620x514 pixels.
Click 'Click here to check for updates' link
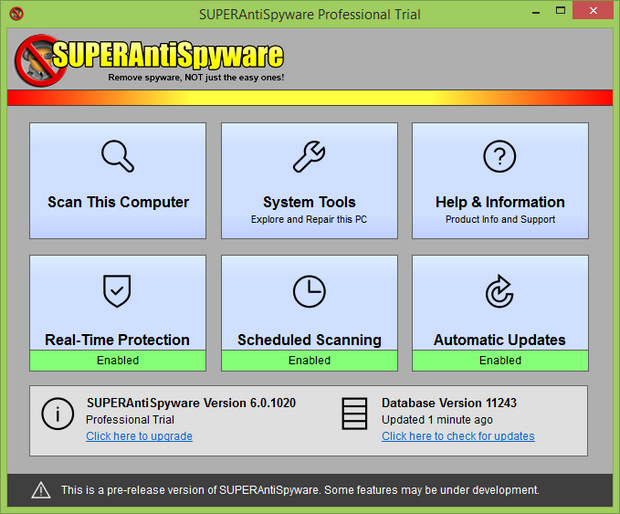(x=458, y=436)
